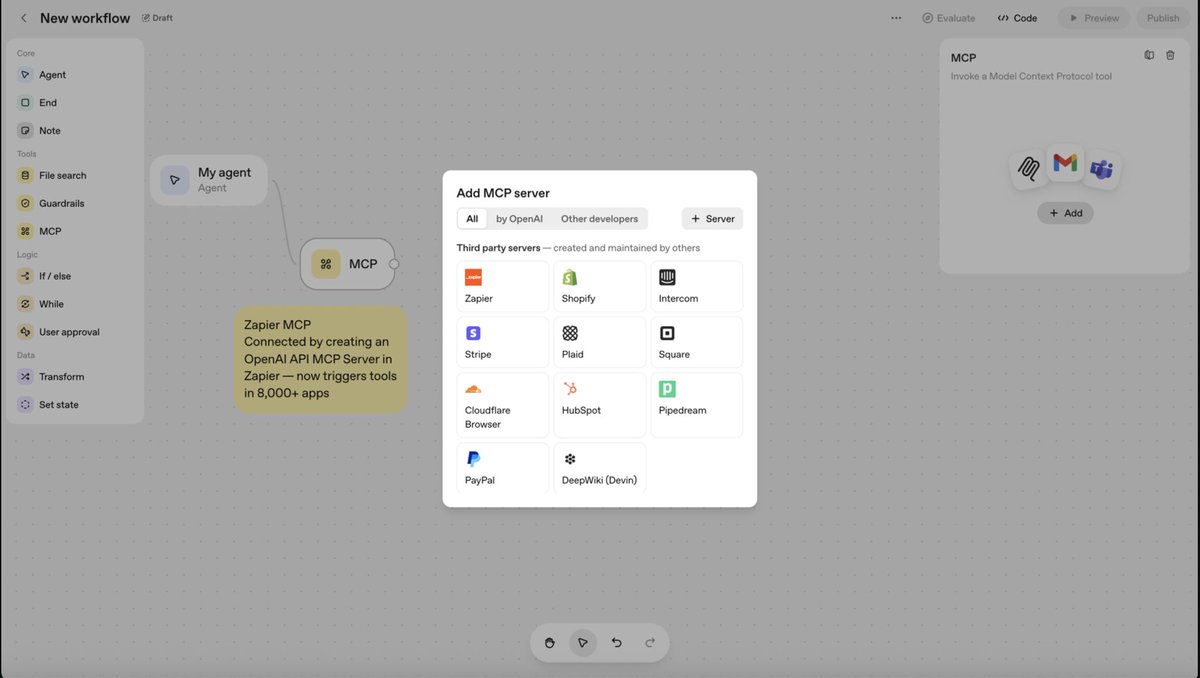Click the Gmail icon in MCP panel
The image size is (1200, 678).
click(1065, 162)
